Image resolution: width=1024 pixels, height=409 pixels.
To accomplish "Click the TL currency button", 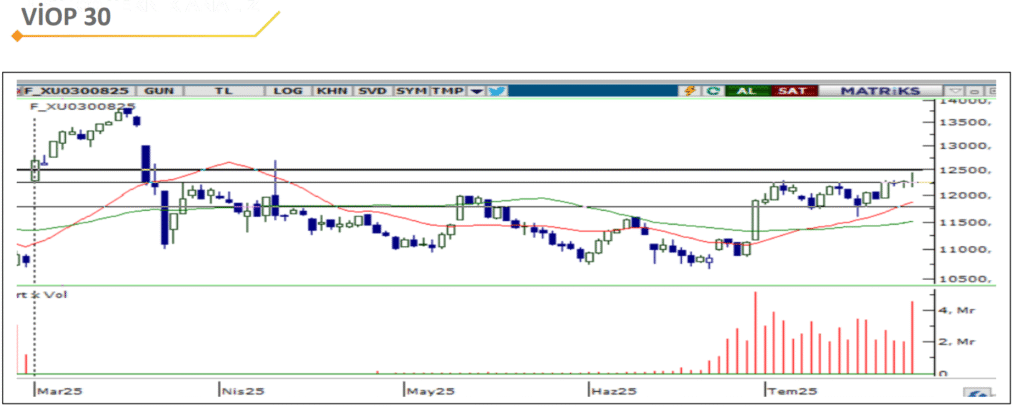I will 224,91.
